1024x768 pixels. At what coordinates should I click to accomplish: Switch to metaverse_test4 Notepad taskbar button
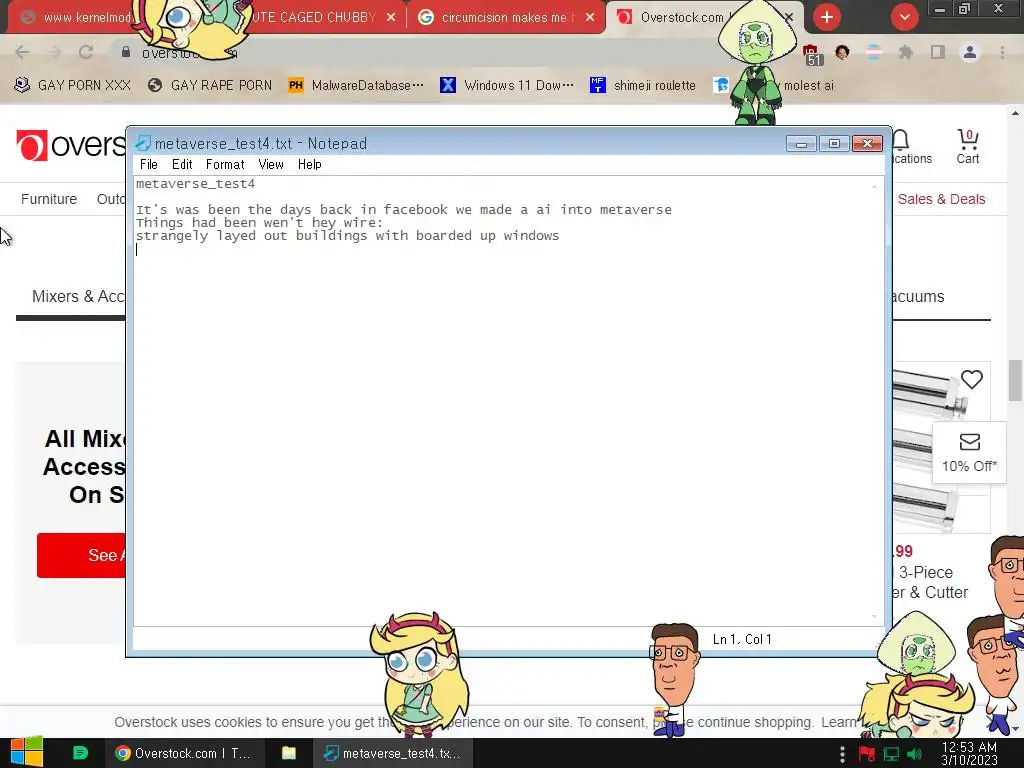click(392, 753)
